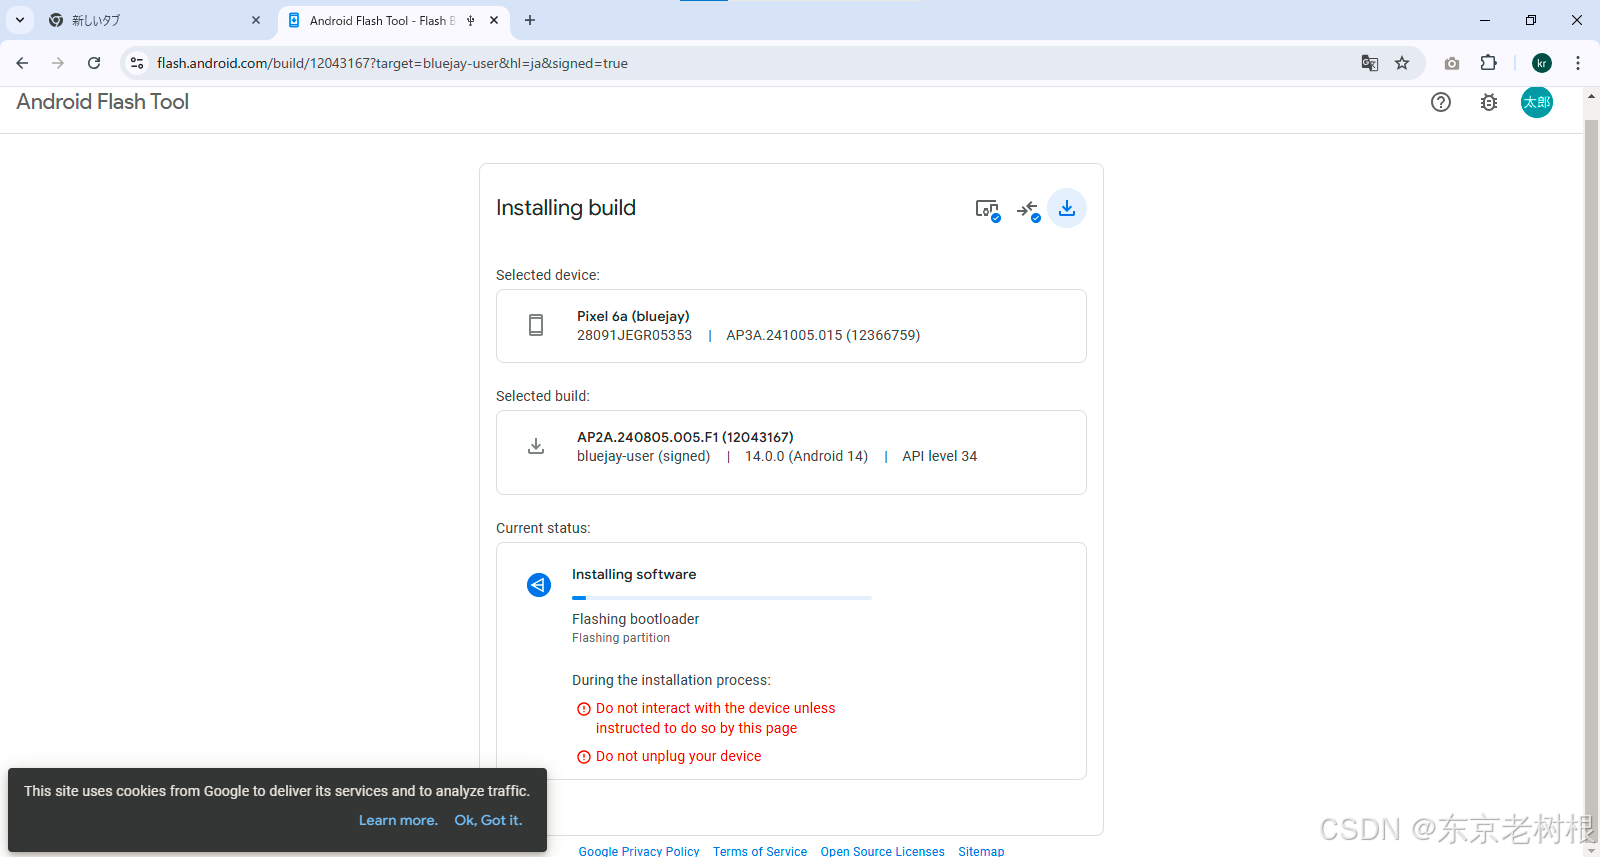Select the Android Flash Tool tab
This screenshot has height=857, width=1600.
pyautogui.click(x=393, y=20)
